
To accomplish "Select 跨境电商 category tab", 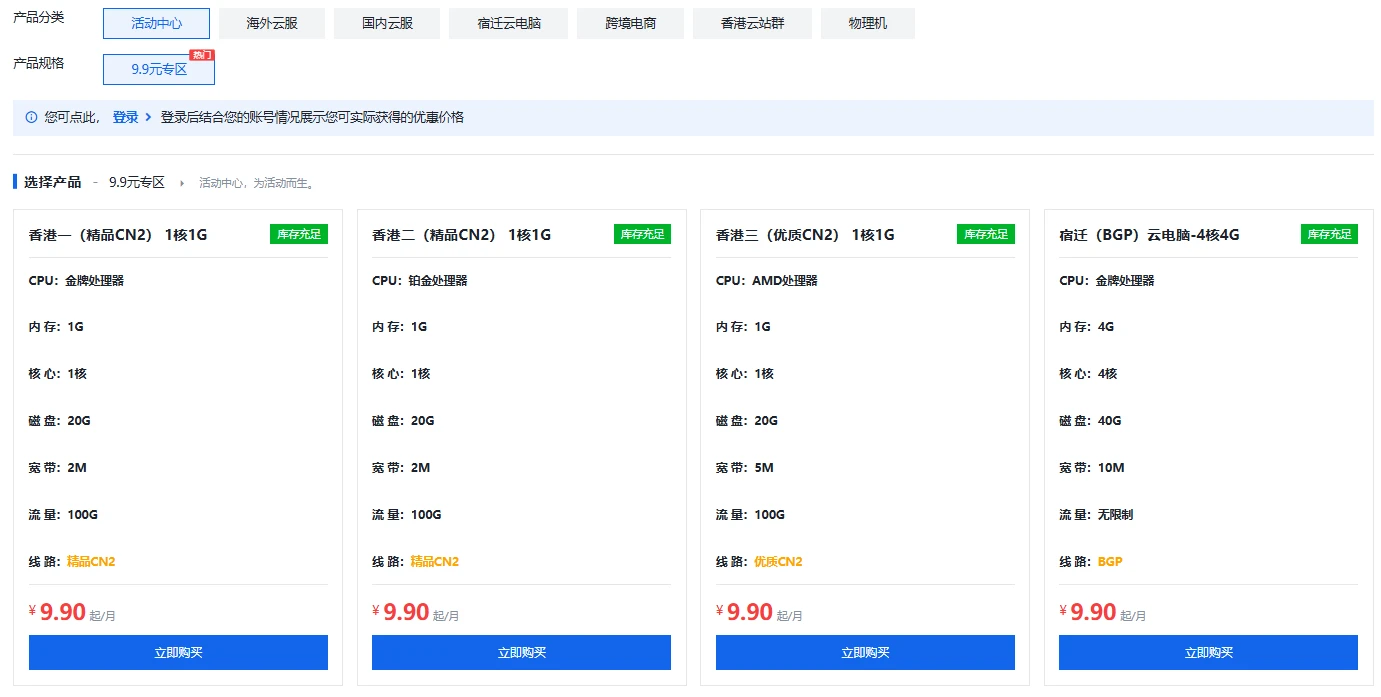I will tap(631, 23).
